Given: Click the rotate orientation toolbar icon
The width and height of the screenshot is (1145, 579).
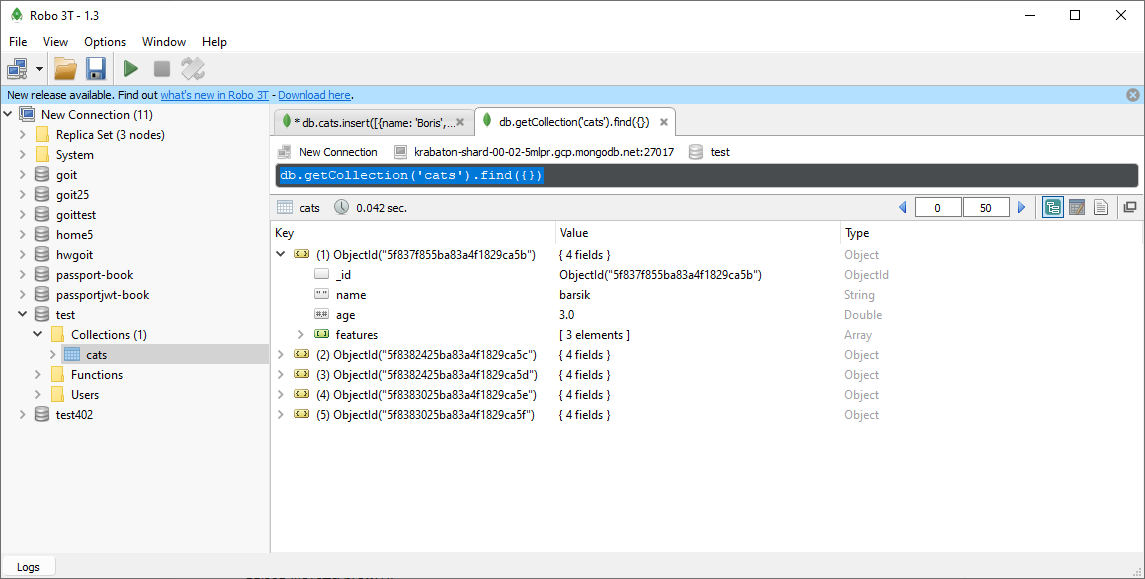Looking at the screenshot, I should [x=193, y=69].
